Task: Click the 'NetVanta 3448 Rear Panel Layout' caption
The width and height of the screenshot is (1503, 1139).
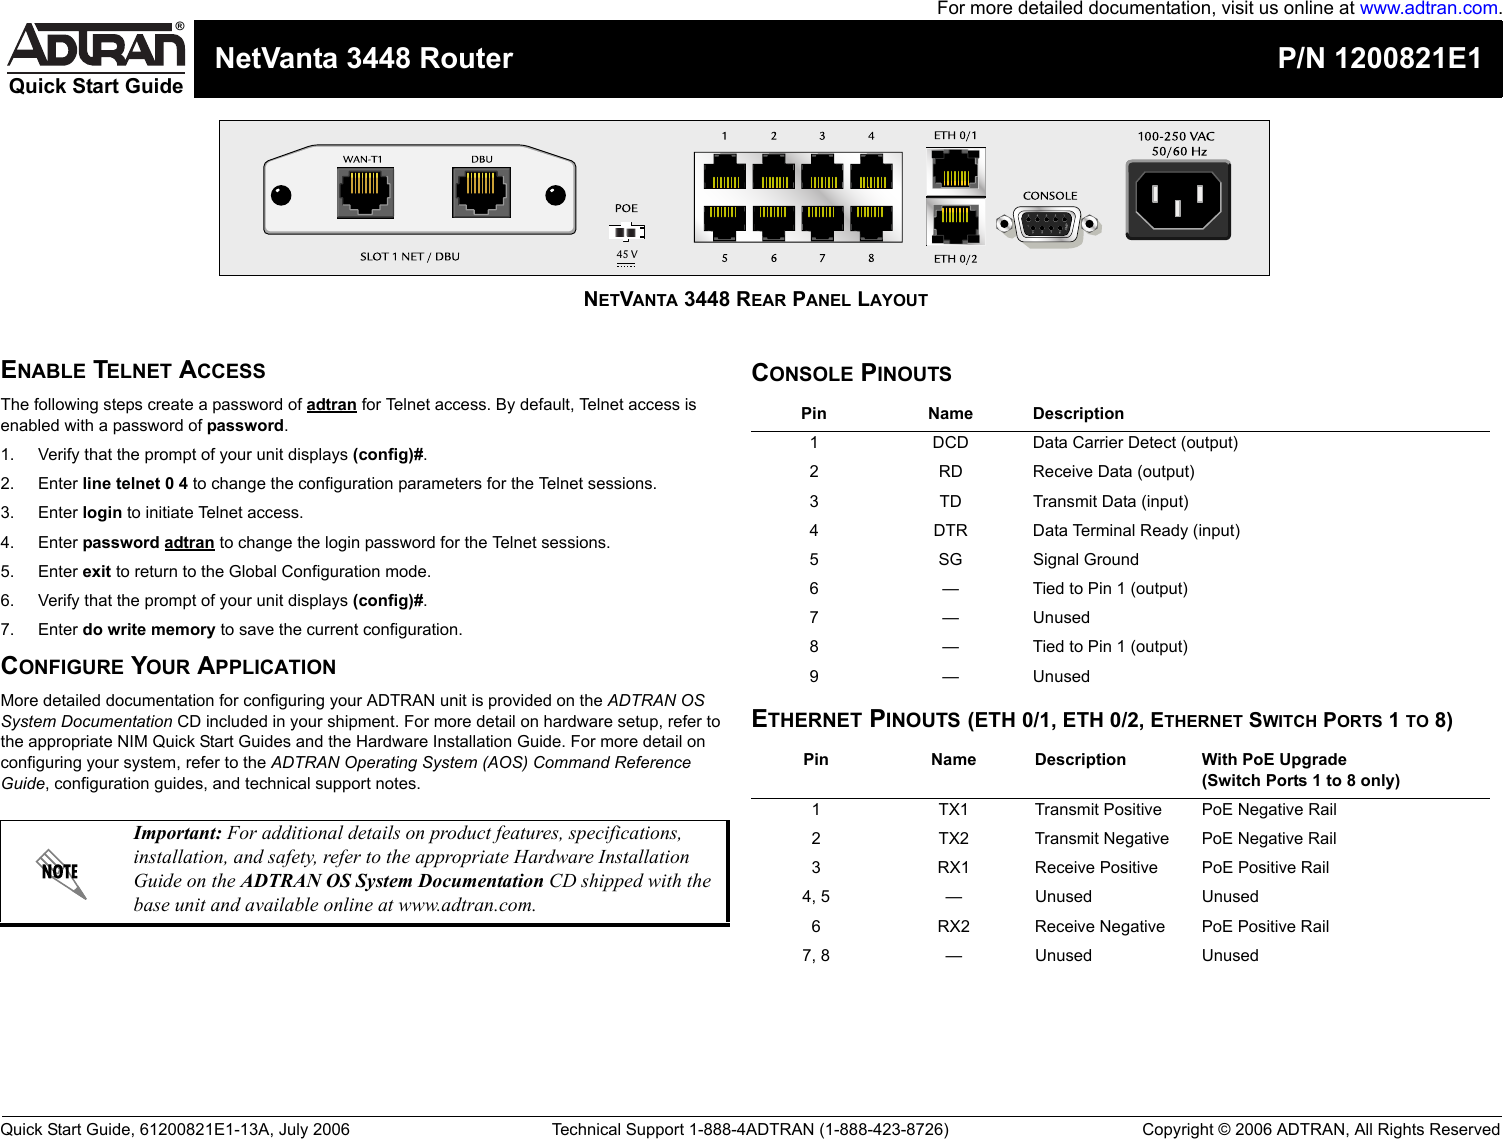Action: pos(756,299)
